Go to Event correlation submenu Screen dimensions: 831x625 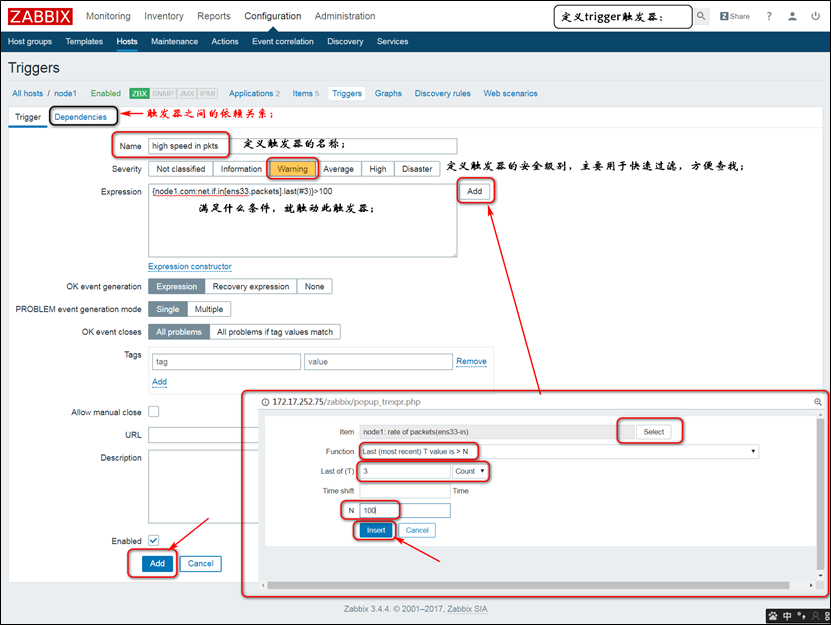(282, 41)
